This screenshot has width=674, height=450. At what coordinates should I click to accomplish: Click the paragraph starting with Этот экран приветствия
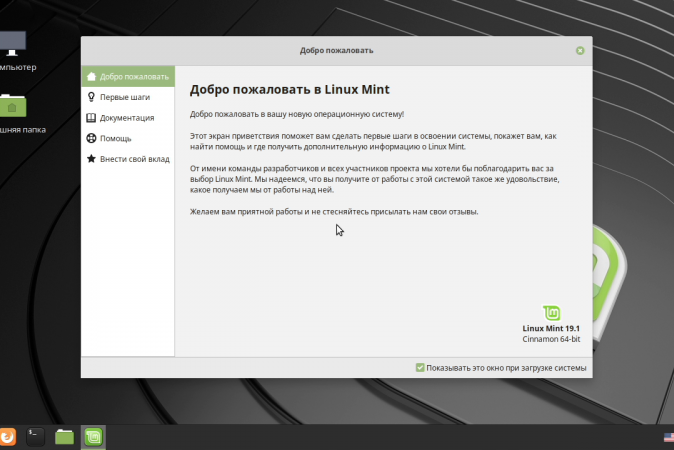[380, 140]
